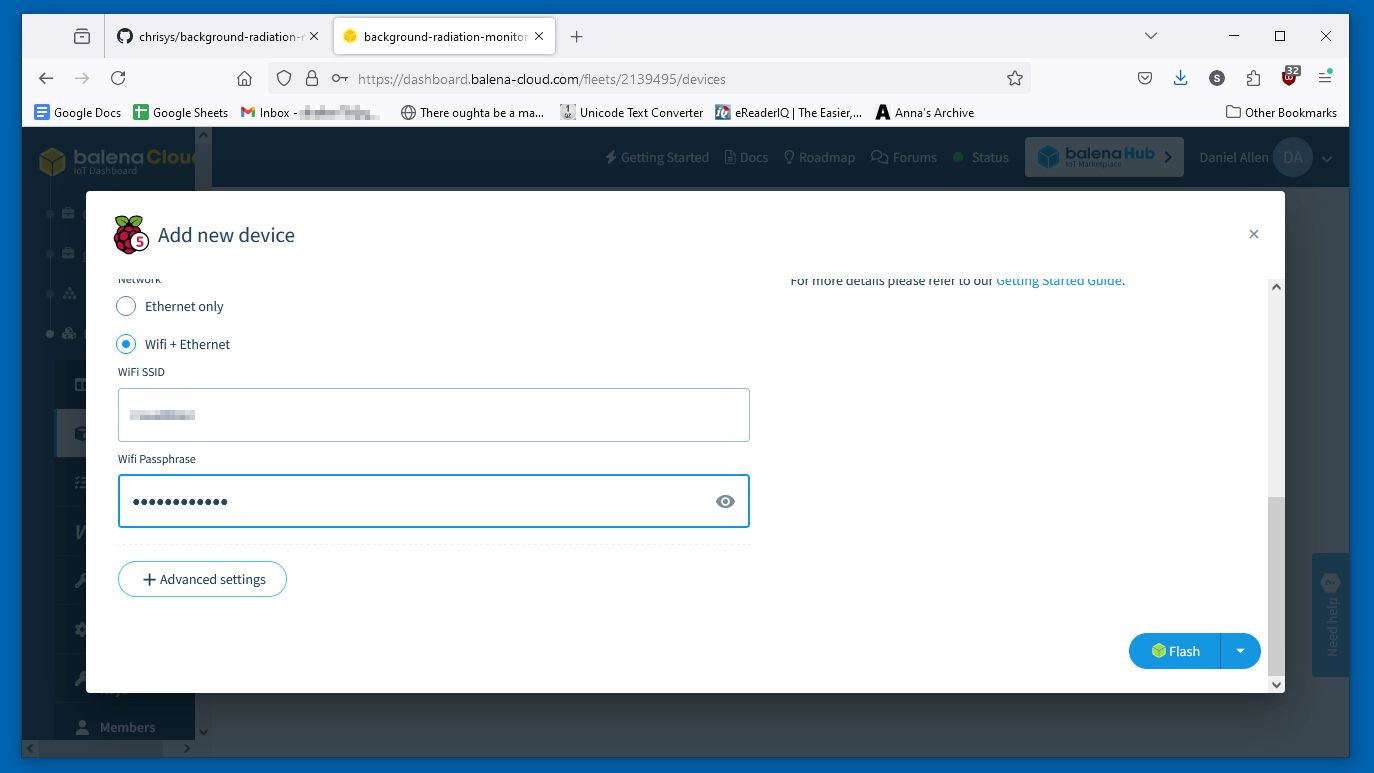
Task: Reload the current page
Action: 118,78
